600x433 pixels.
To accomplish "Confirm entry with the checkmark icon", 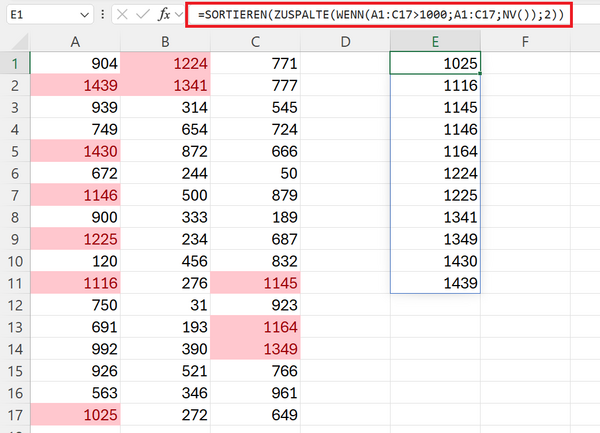I will click(x=143, y=15).
